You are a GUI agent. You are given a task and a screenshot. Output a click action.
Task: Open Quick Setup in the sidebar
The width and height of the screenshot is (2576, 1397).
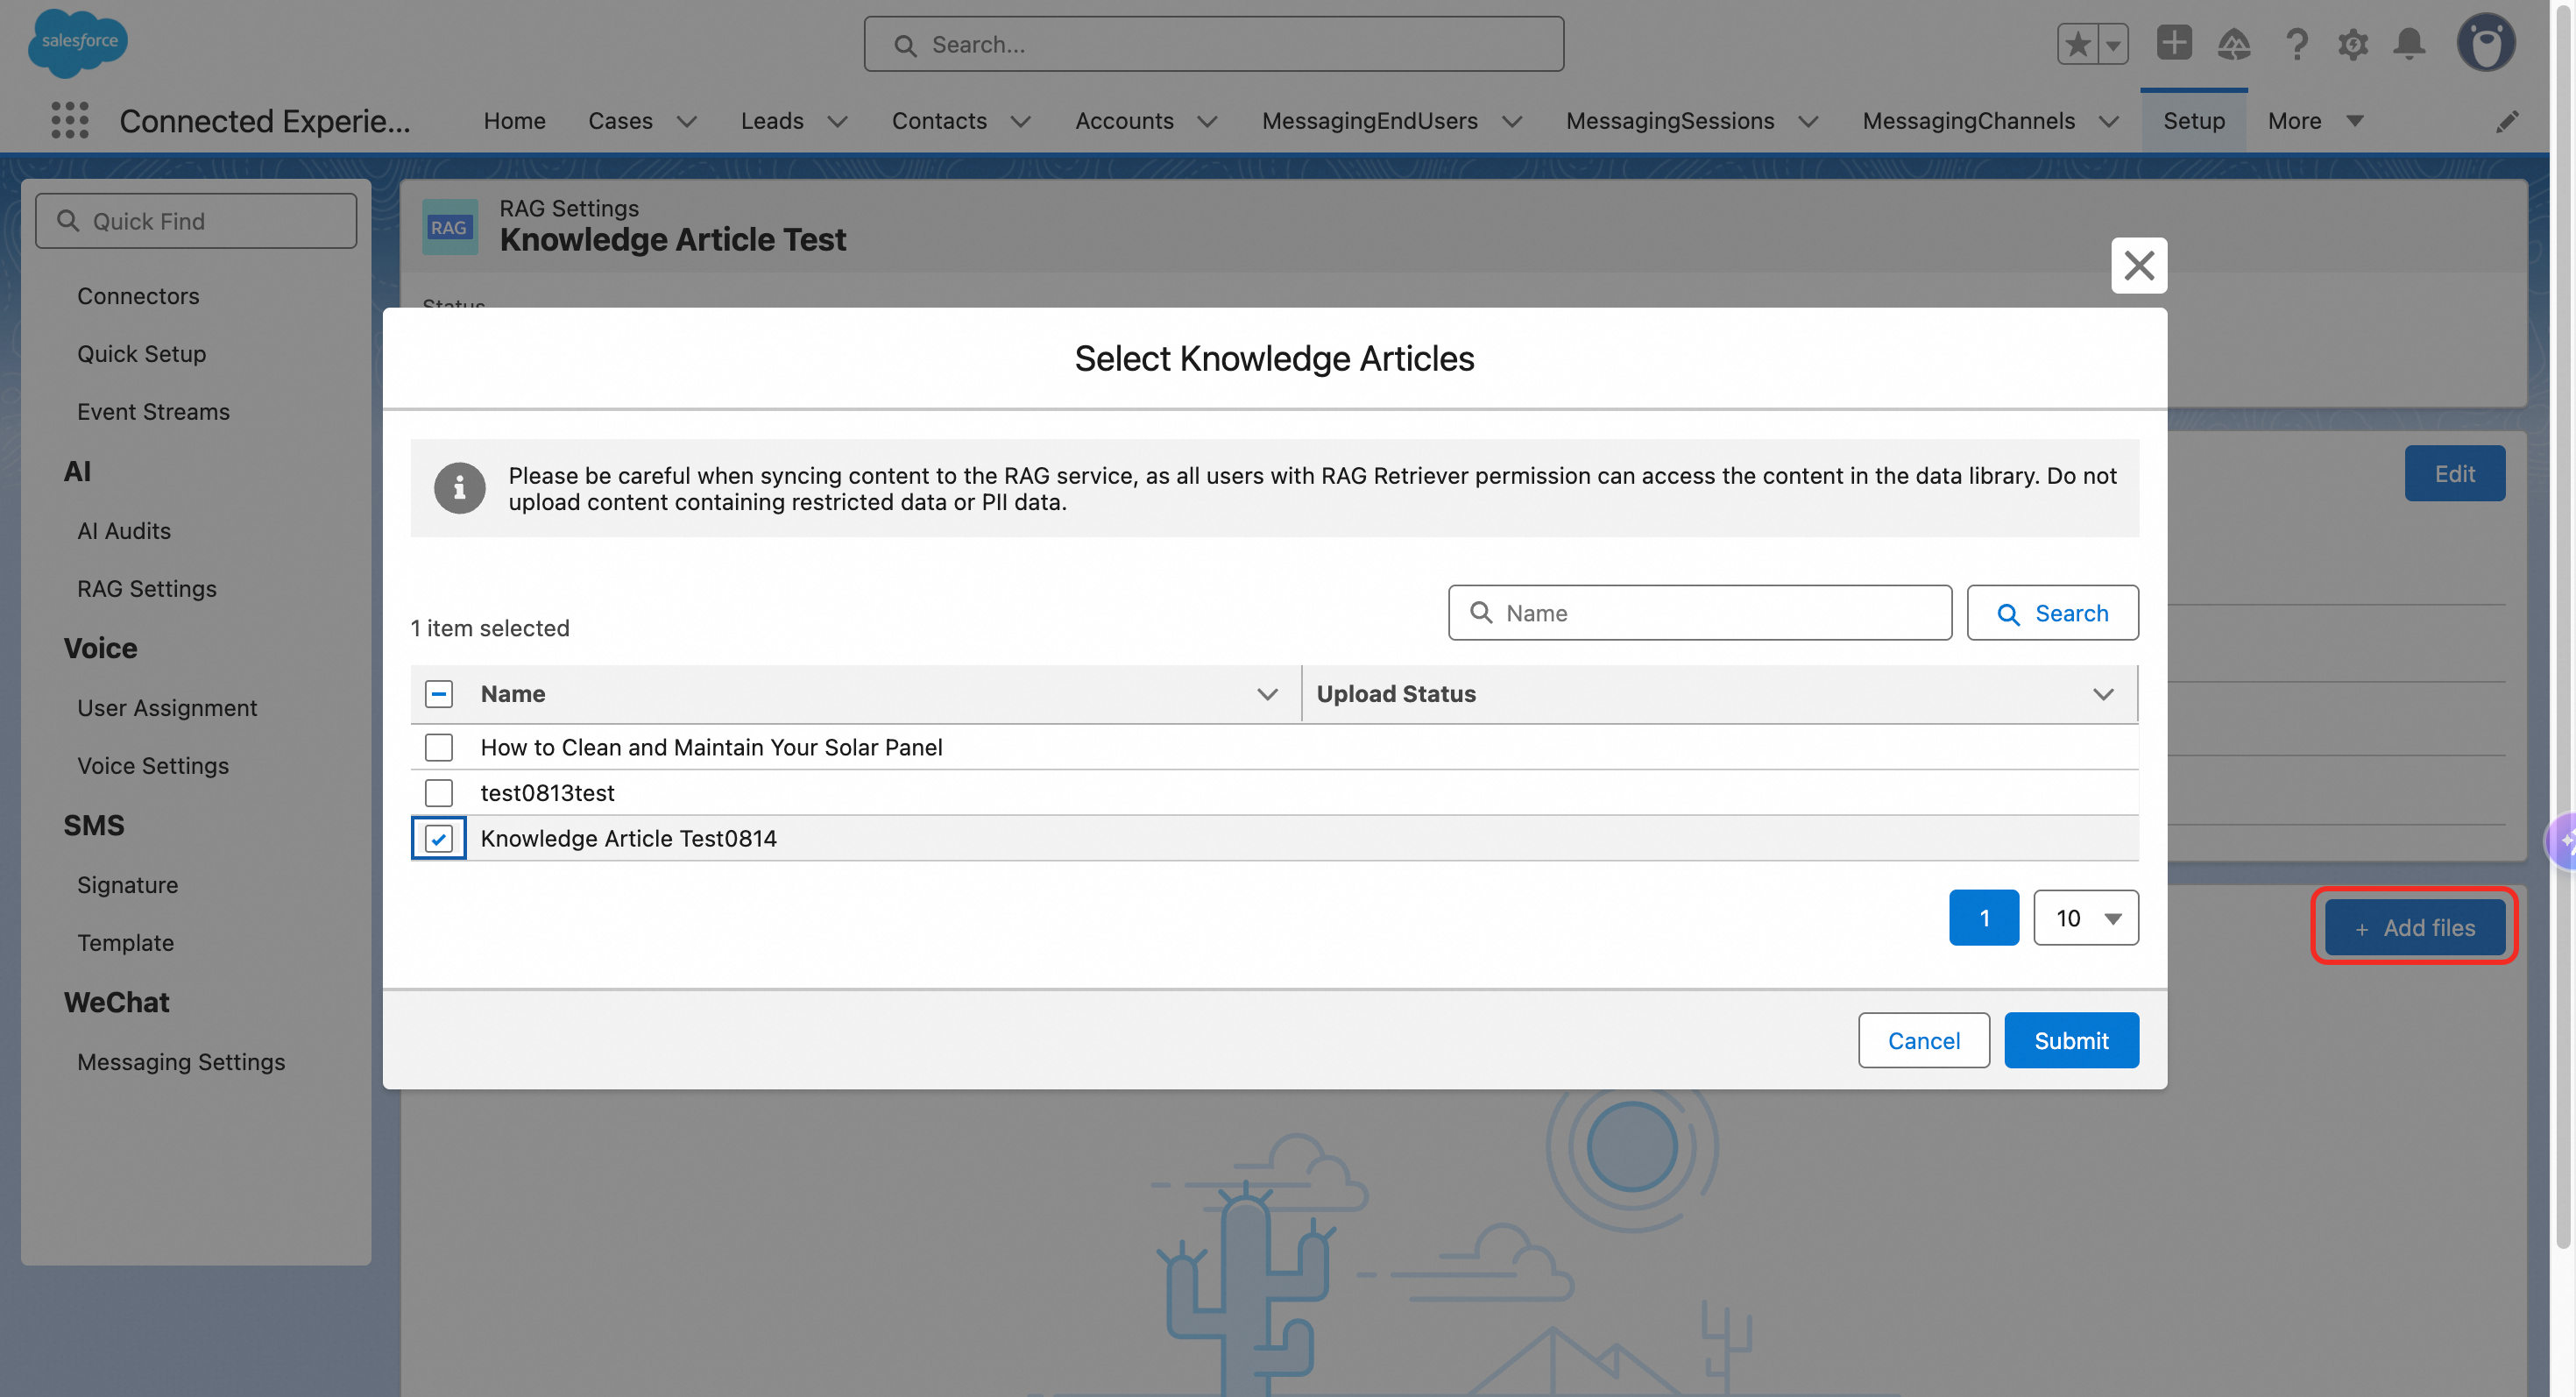tap(142, 354)
